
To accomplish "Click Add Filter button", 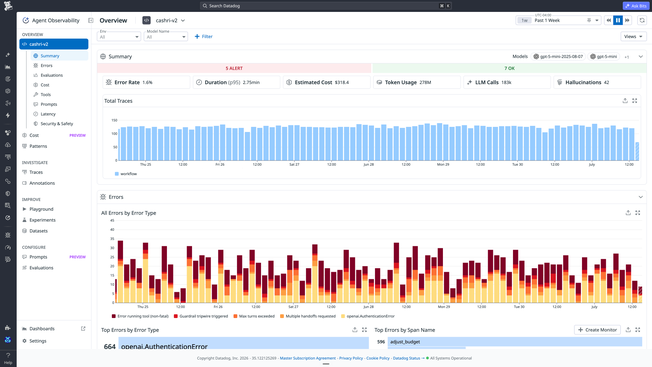I will 204,37.
